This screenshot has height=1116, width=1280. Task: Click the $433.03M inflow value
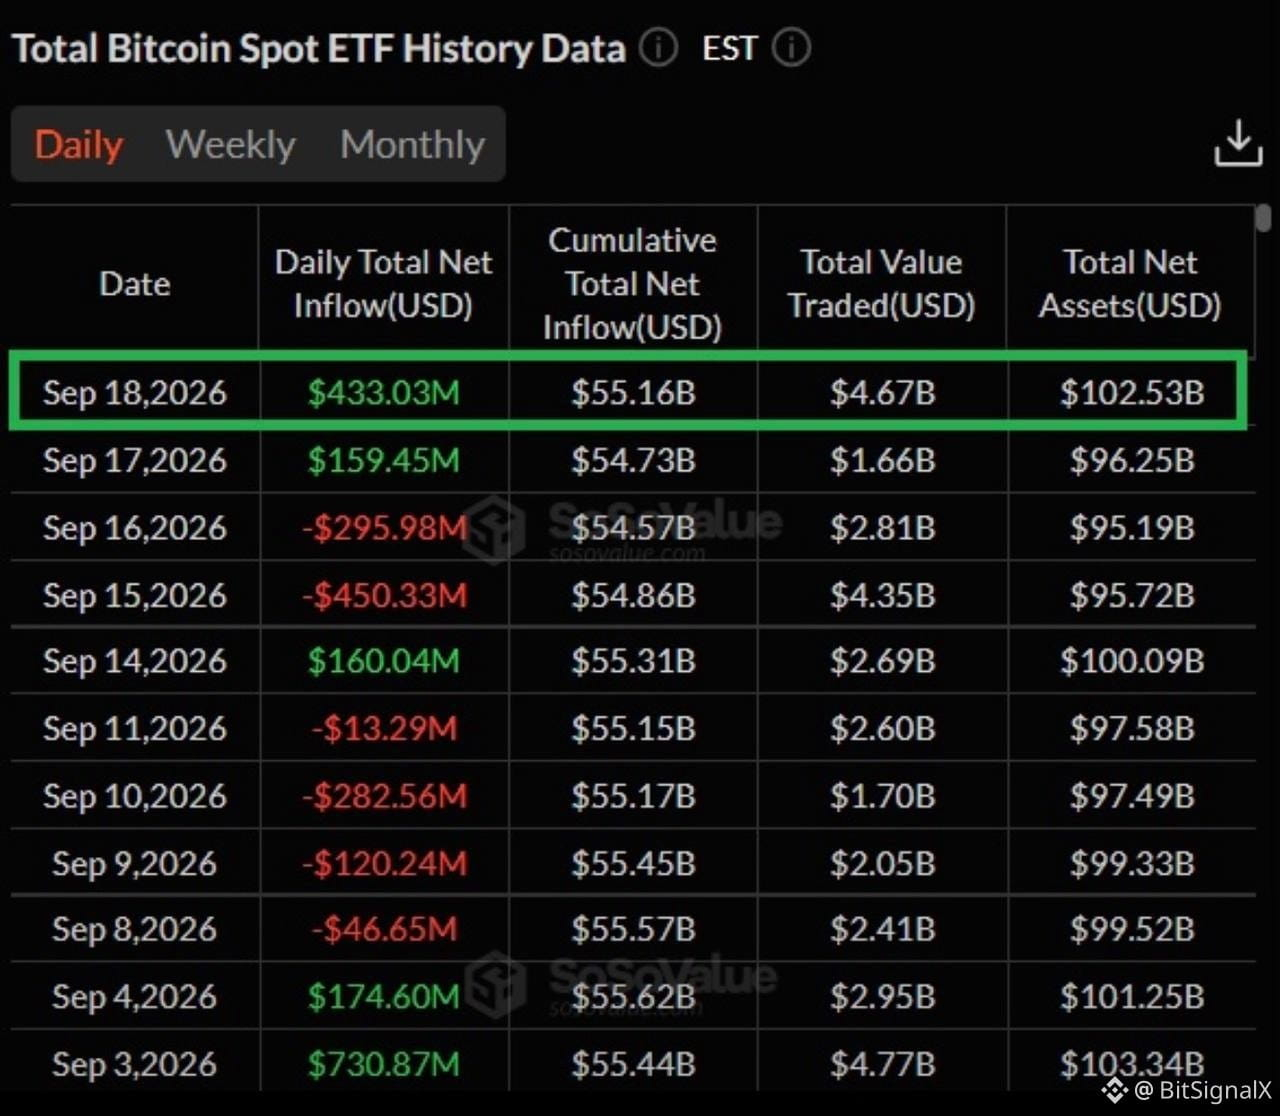click(384, 392)
